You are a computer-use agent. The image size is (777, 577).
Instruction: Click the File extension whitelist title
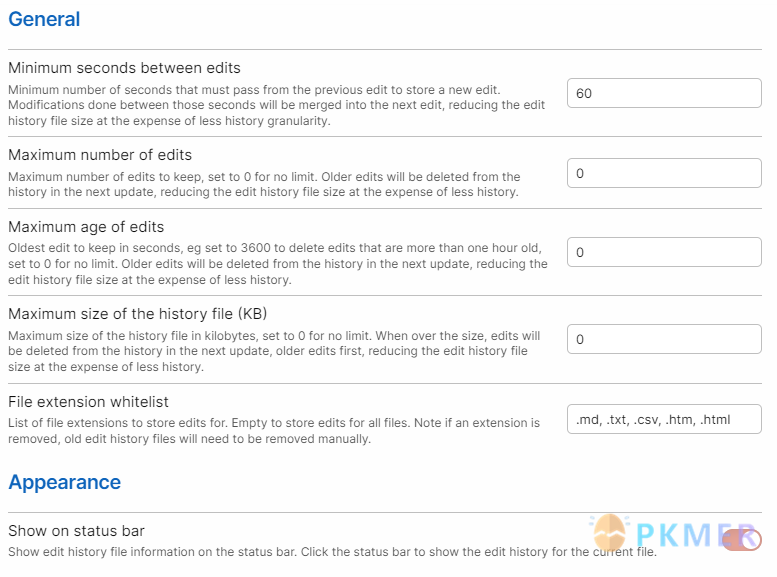(x=88, y=402)
